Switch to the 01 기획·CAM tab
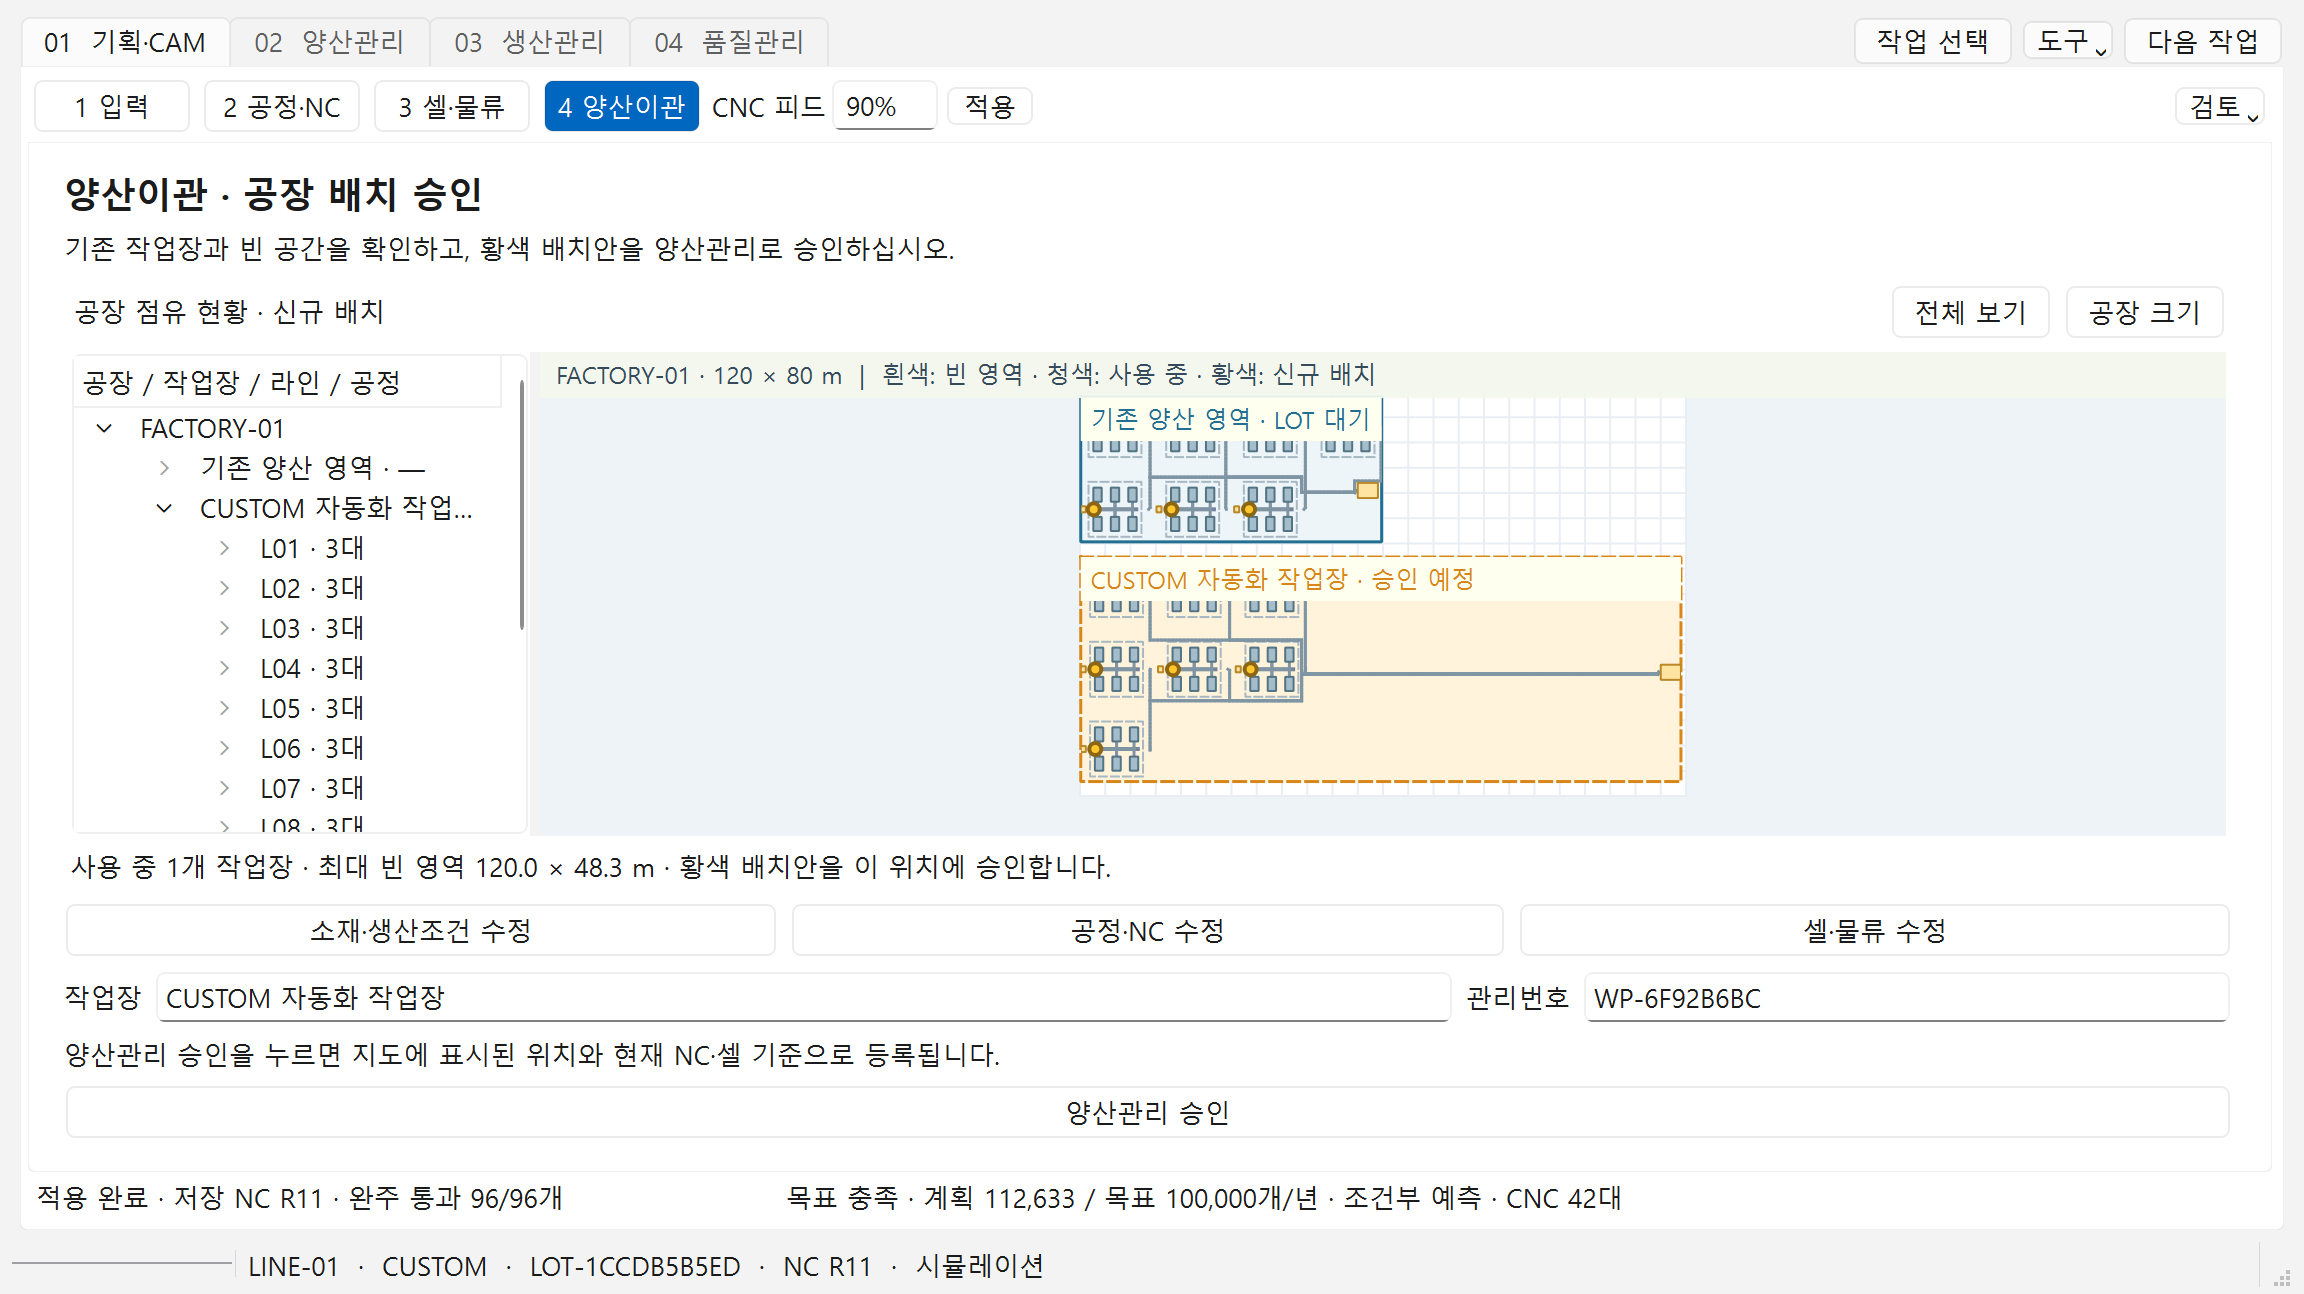 point(125,42)
